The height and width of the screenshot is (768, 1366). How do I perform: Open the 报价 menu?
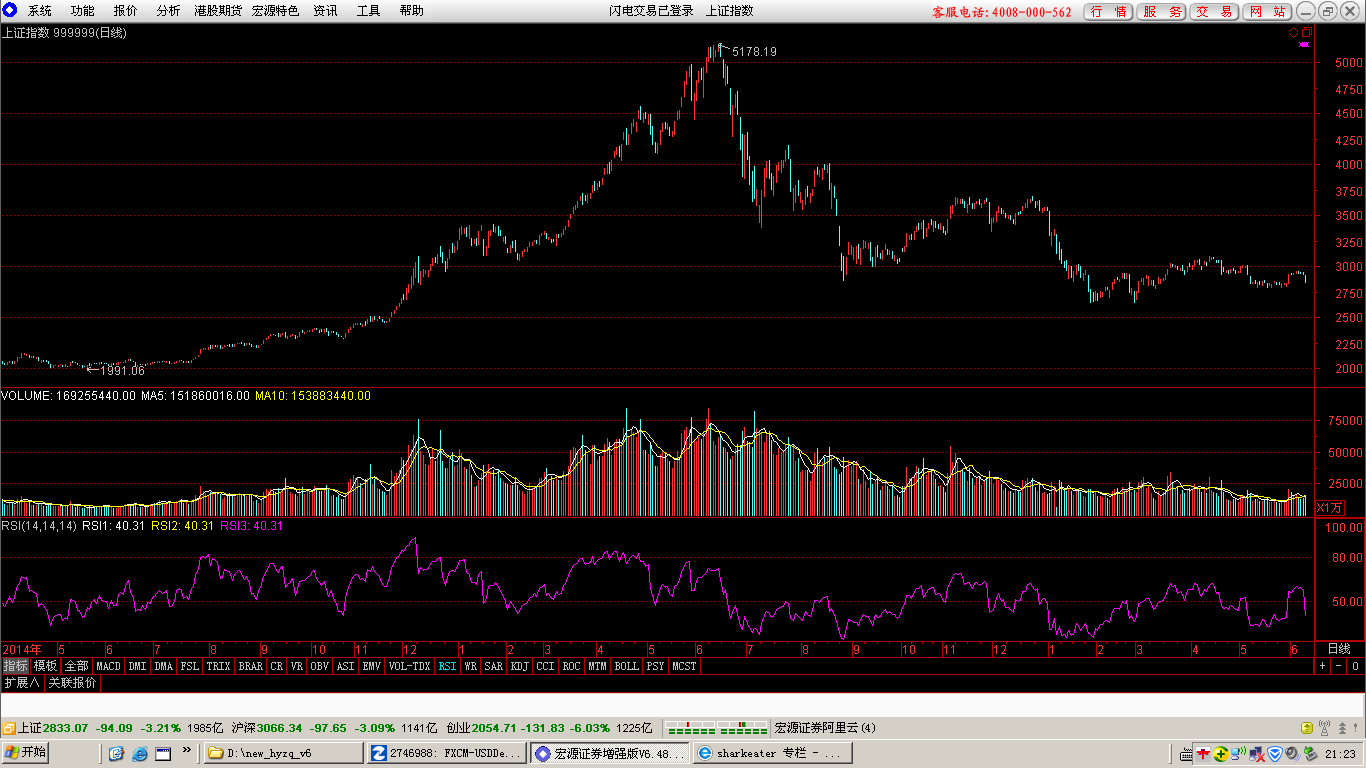pyautogui.click(x=126, y=11)
